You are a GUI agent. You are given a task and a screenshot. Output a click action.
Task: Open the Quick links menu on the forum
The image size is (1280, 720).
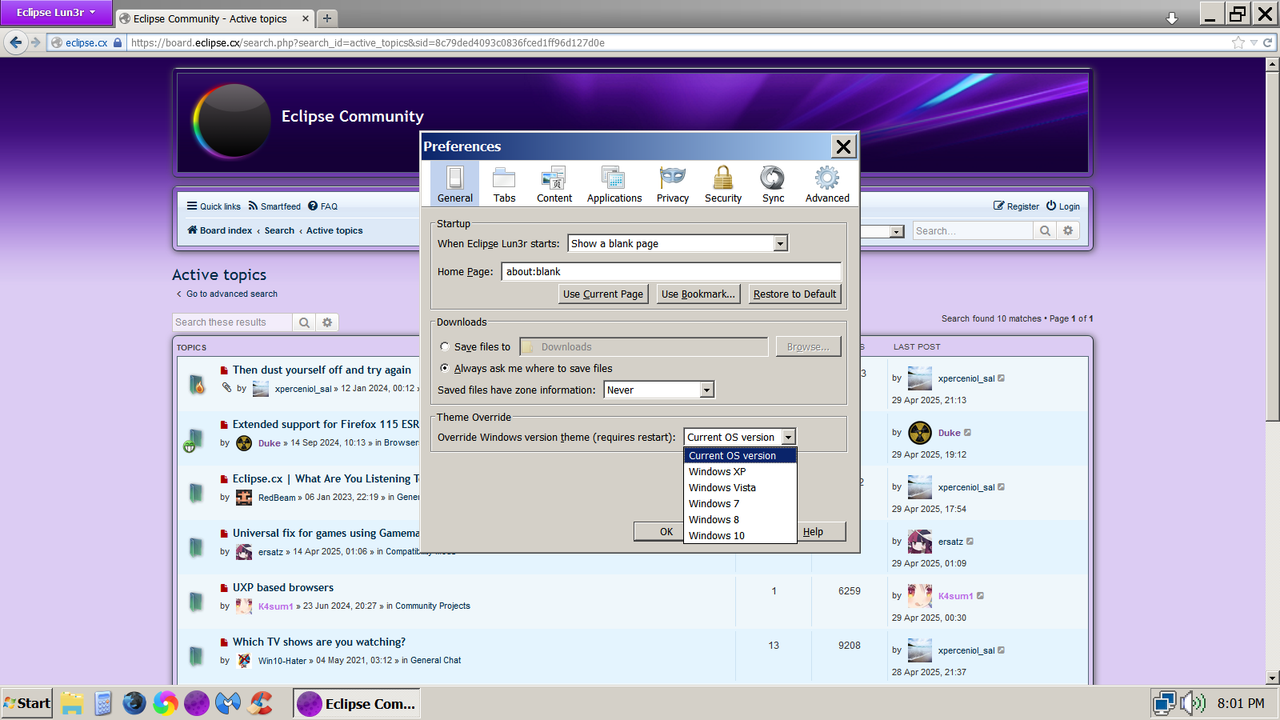[x=214, y=206]
